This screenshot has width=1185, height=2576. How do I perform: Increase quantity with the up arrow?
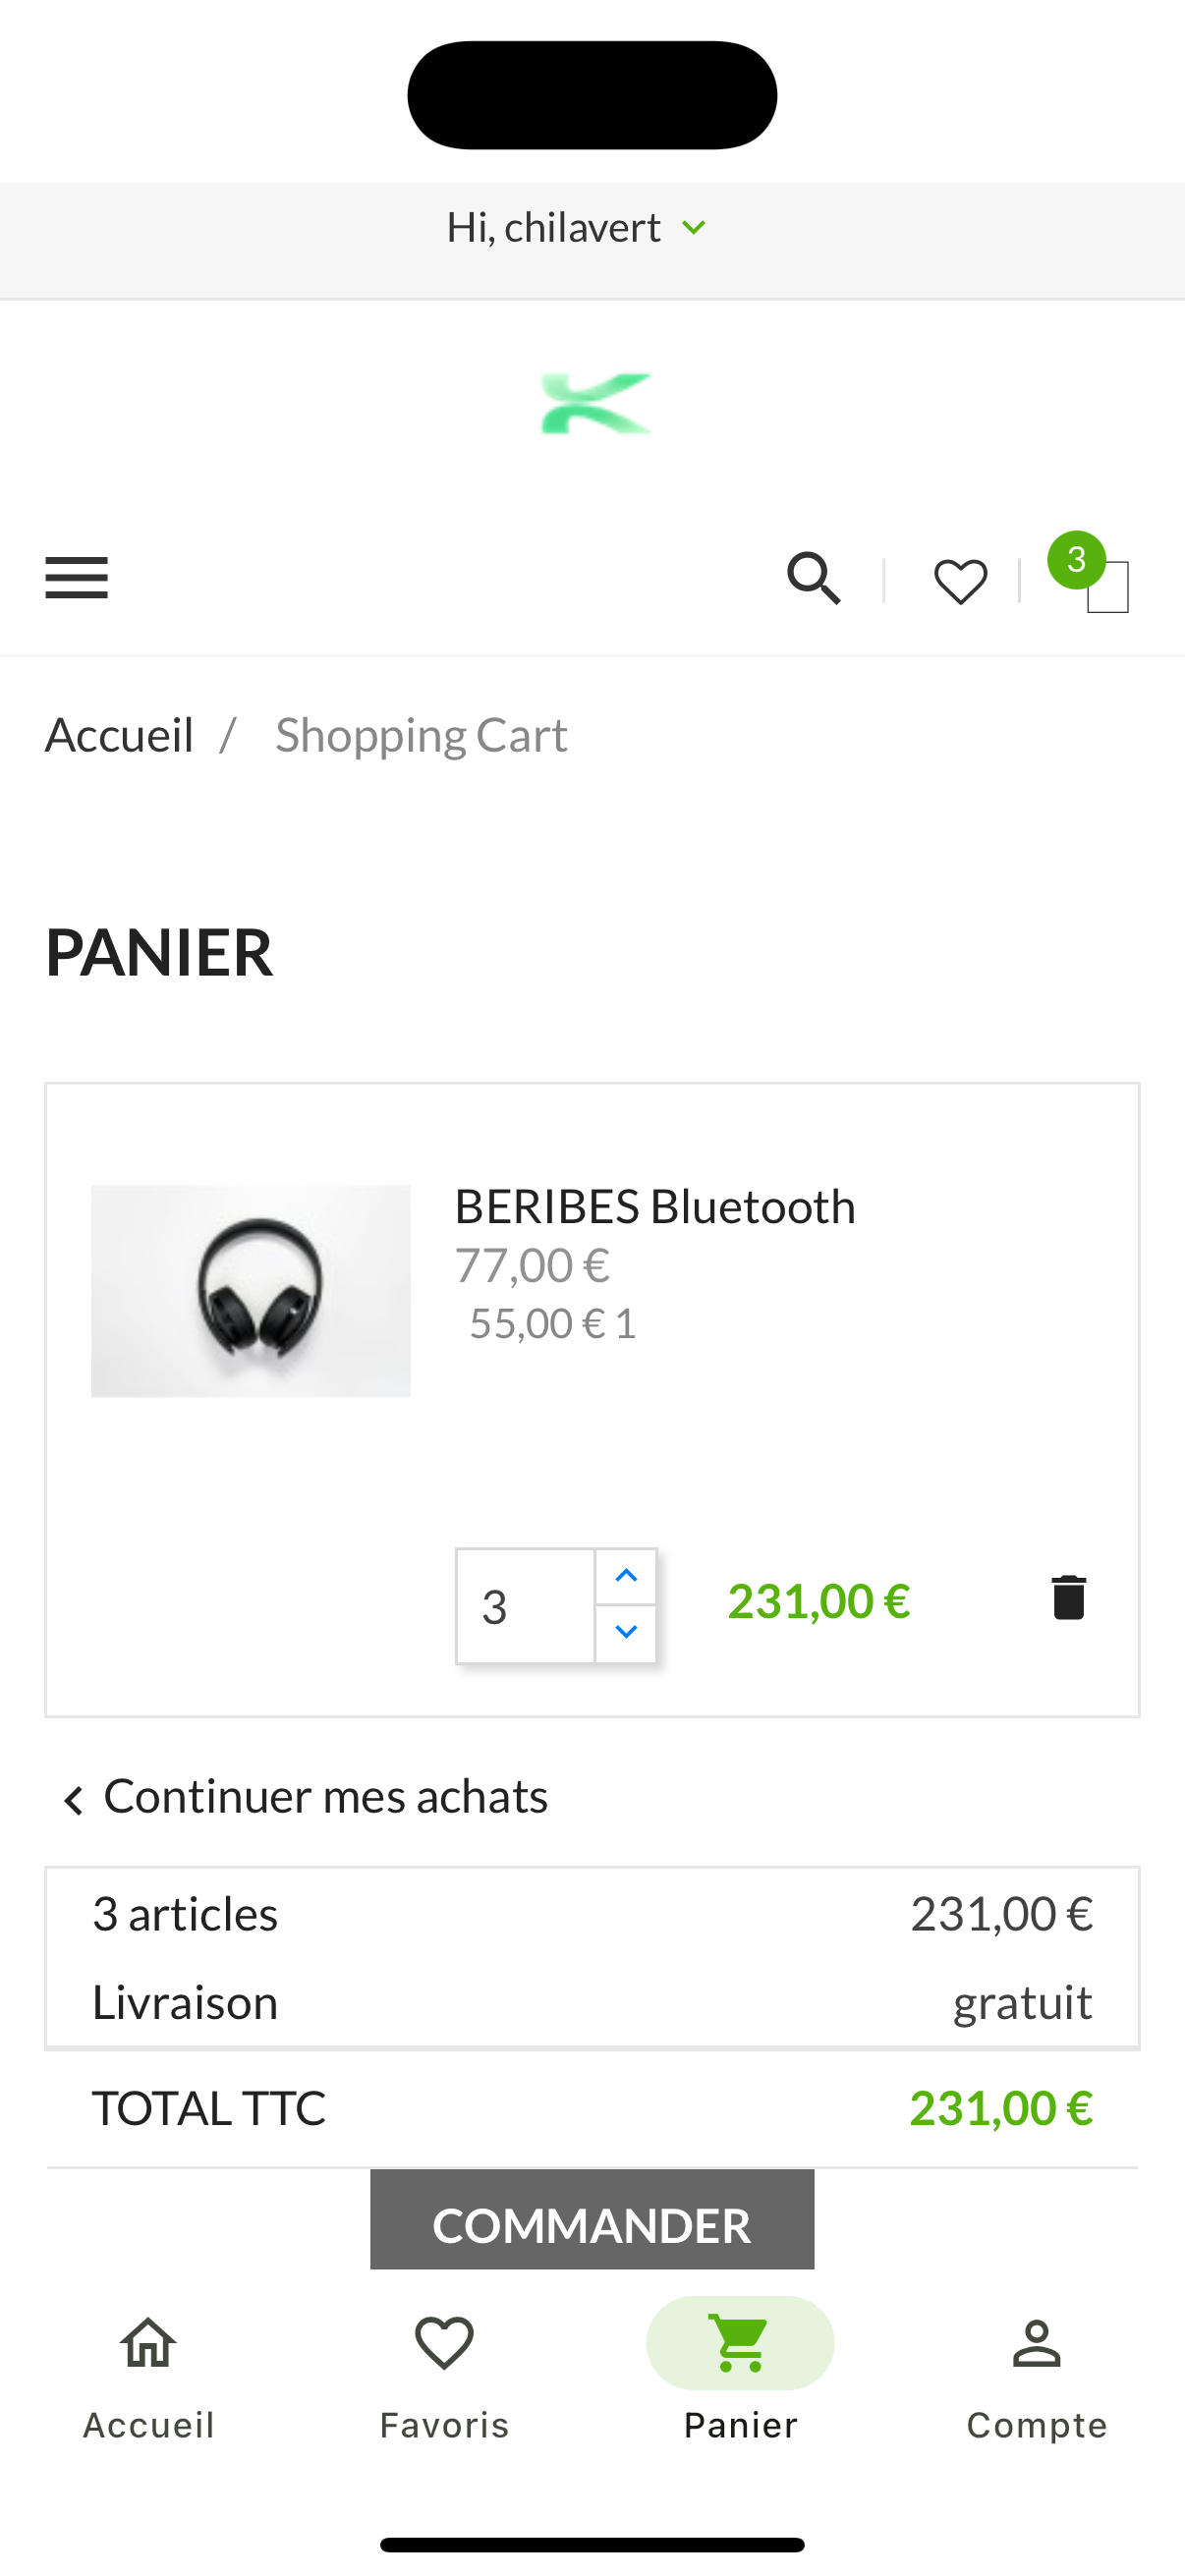625,1575
